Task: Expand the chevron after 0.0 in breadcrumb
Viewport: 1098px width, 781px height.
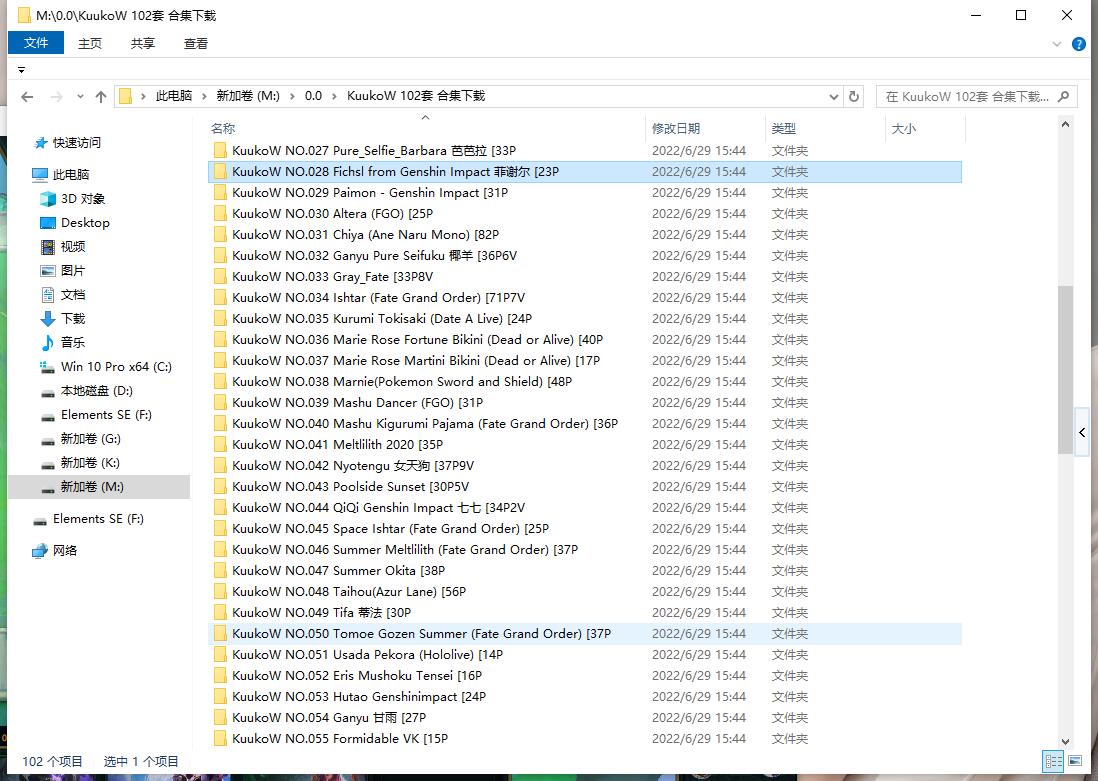Action: 335,97
